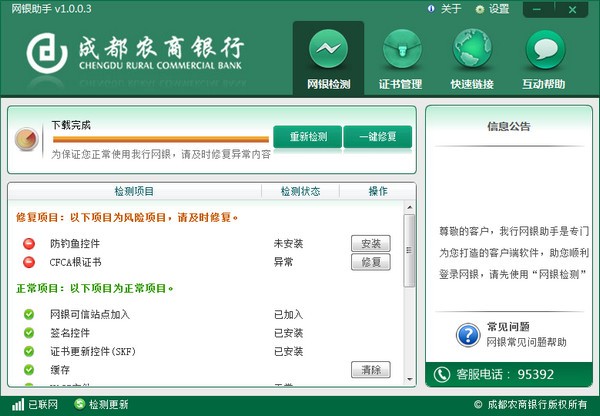
Task: Click the 检测状态 column header
Action: (x=300, y=191)
